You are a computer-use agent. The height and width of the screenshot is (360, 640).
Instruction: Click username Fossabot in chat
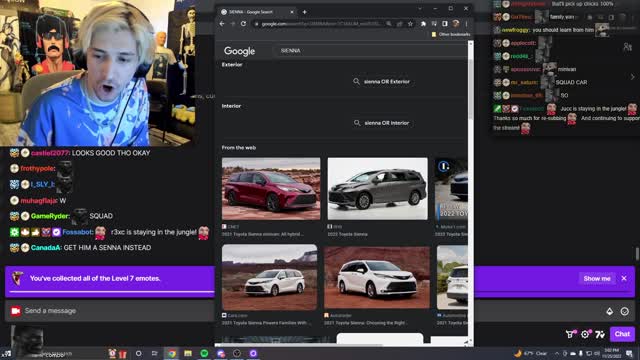(78, 232)
